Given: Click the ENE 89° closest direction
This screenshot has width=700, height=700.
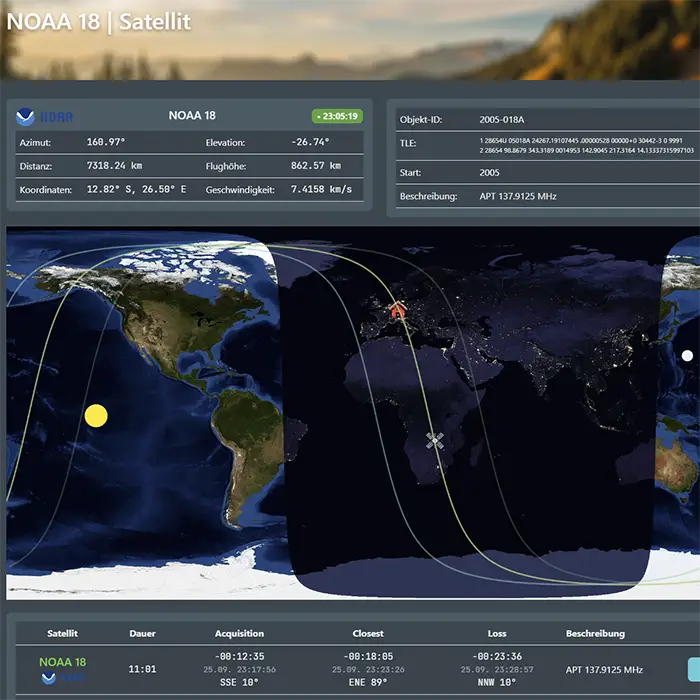Looking at the screenshot, I should click(368, 682).
